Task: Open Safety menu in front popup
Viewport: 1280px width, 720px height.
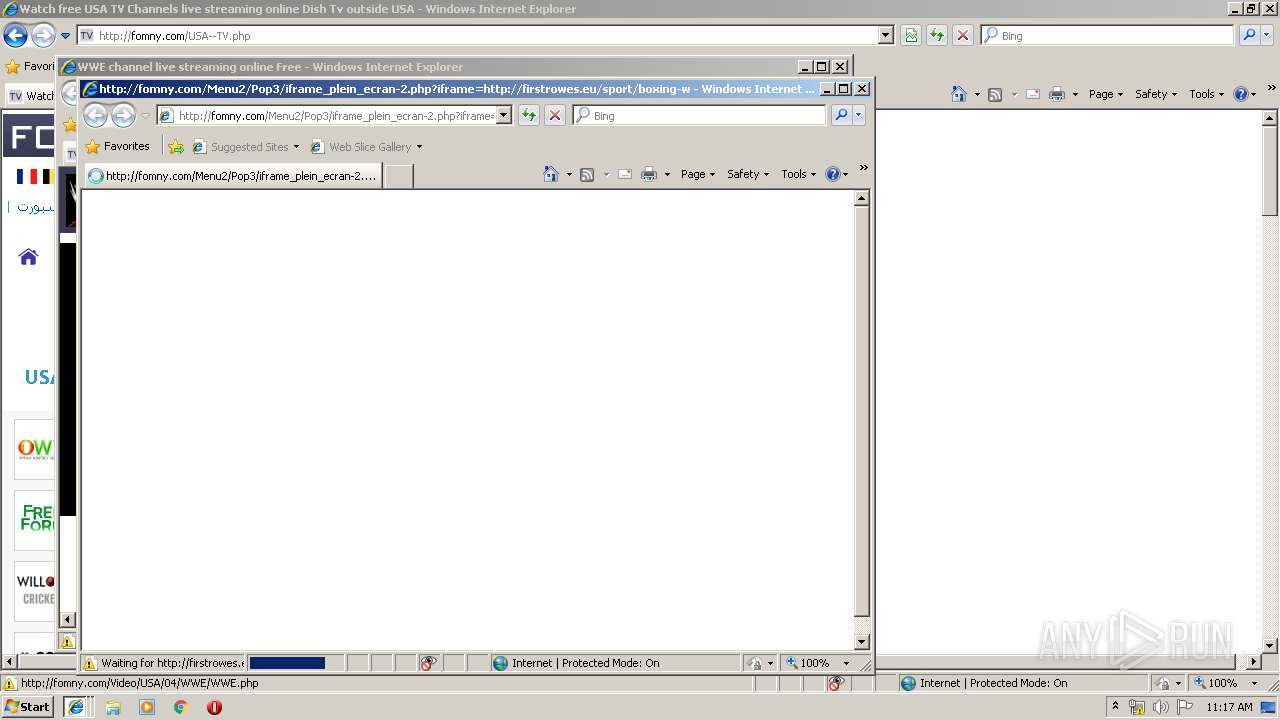Action: point(748,174)
